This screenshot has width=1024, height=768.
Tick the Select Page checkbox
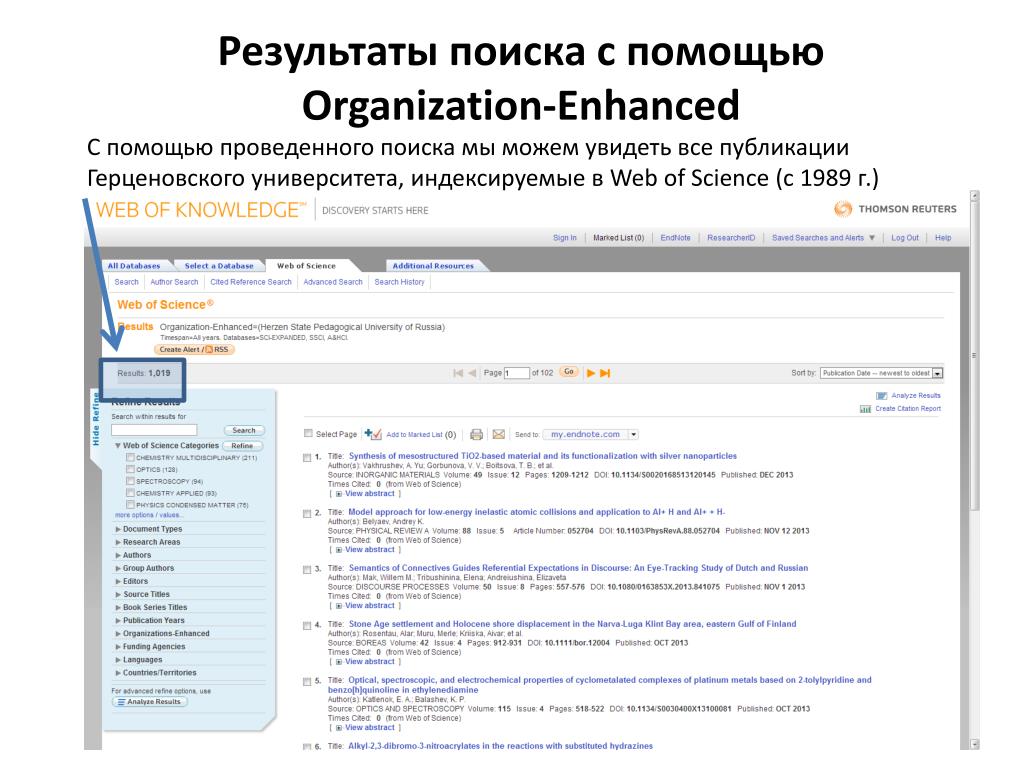(x=308, y=434)
